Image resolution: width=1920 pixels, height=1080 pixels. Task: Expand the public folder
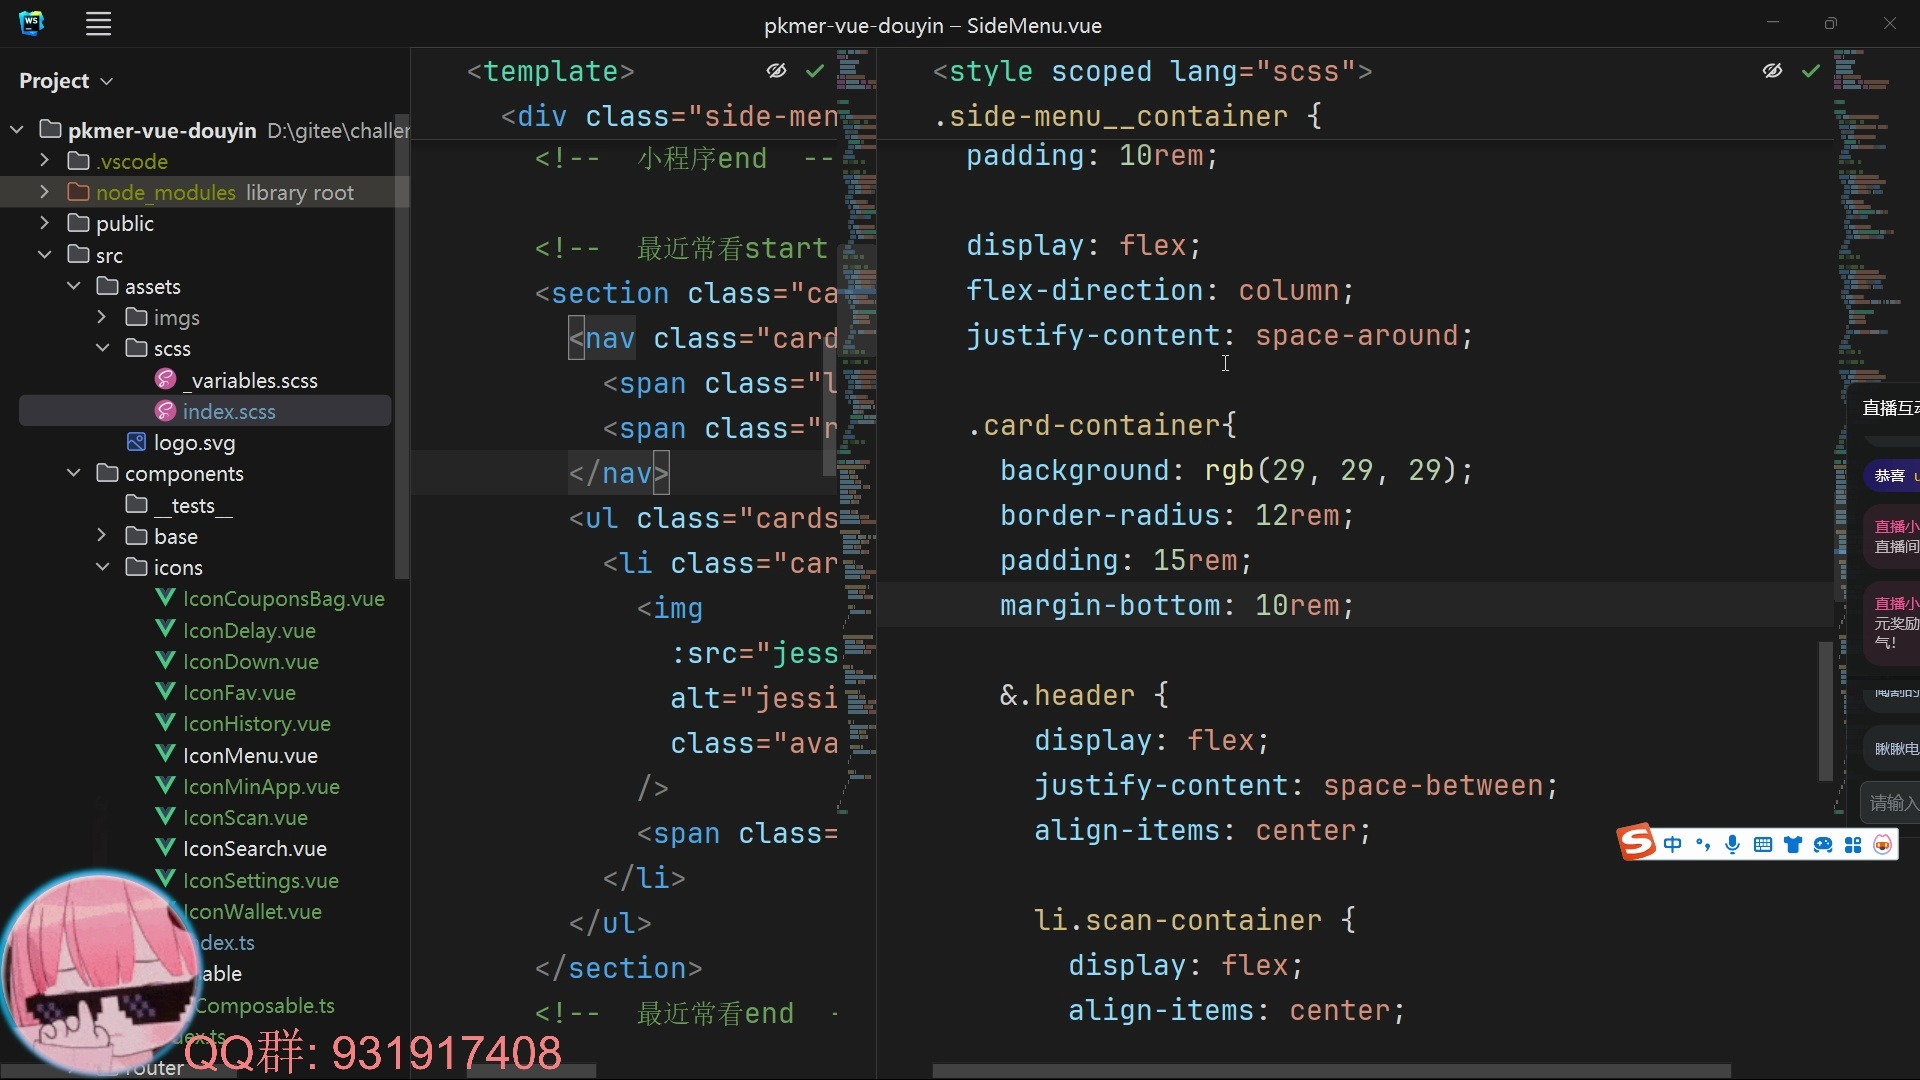[44, 223]
